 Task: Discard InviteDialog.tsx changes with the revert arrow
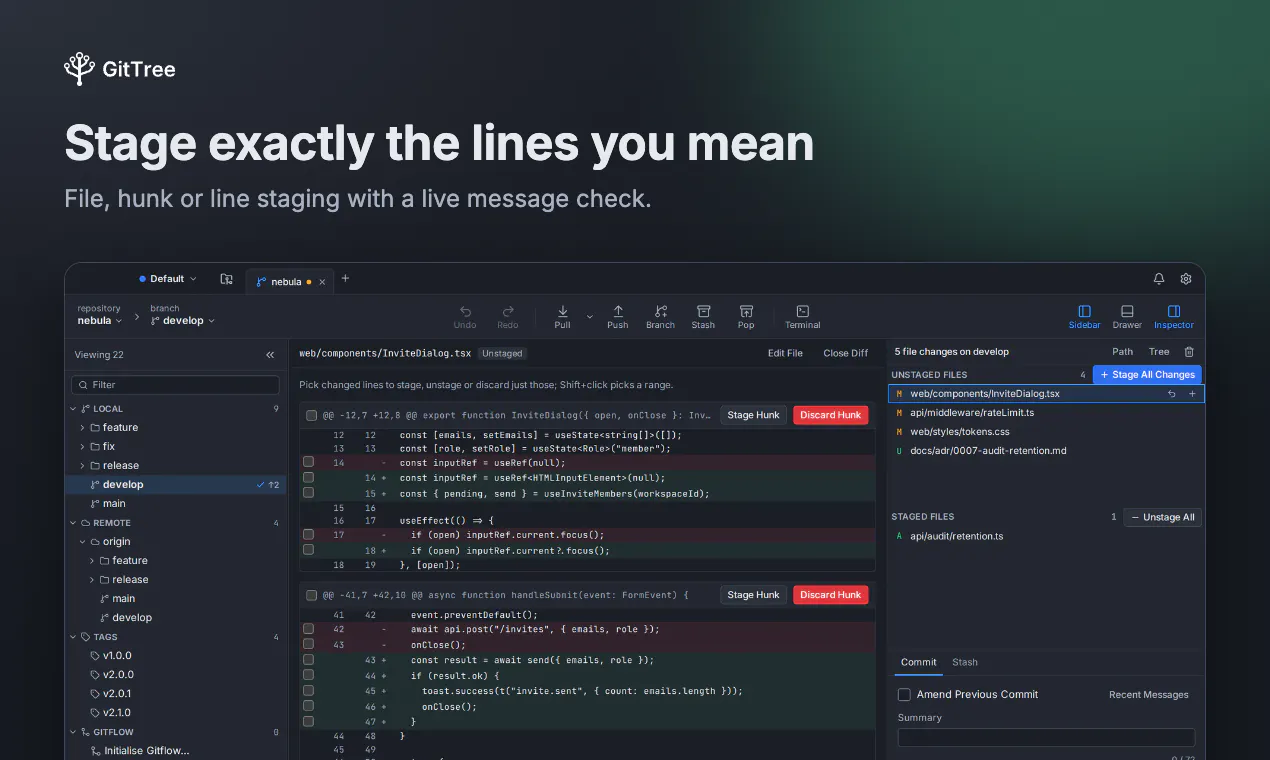point(1172,394)
